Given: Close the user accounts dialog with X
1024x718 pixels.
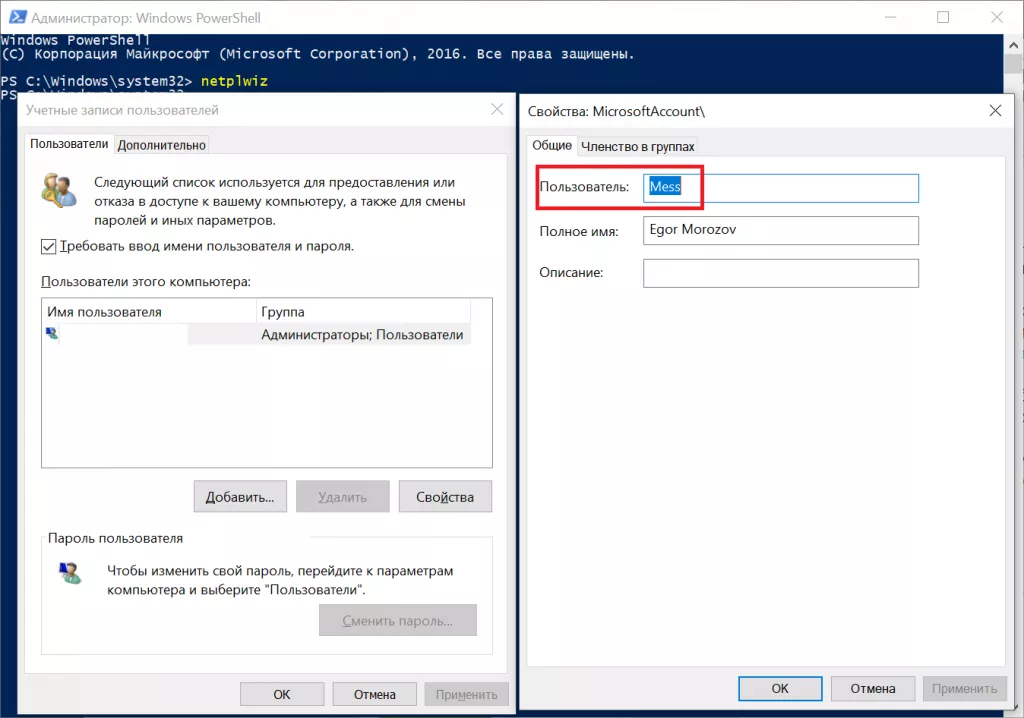Looking at the screenshot, I should [497, 110].
